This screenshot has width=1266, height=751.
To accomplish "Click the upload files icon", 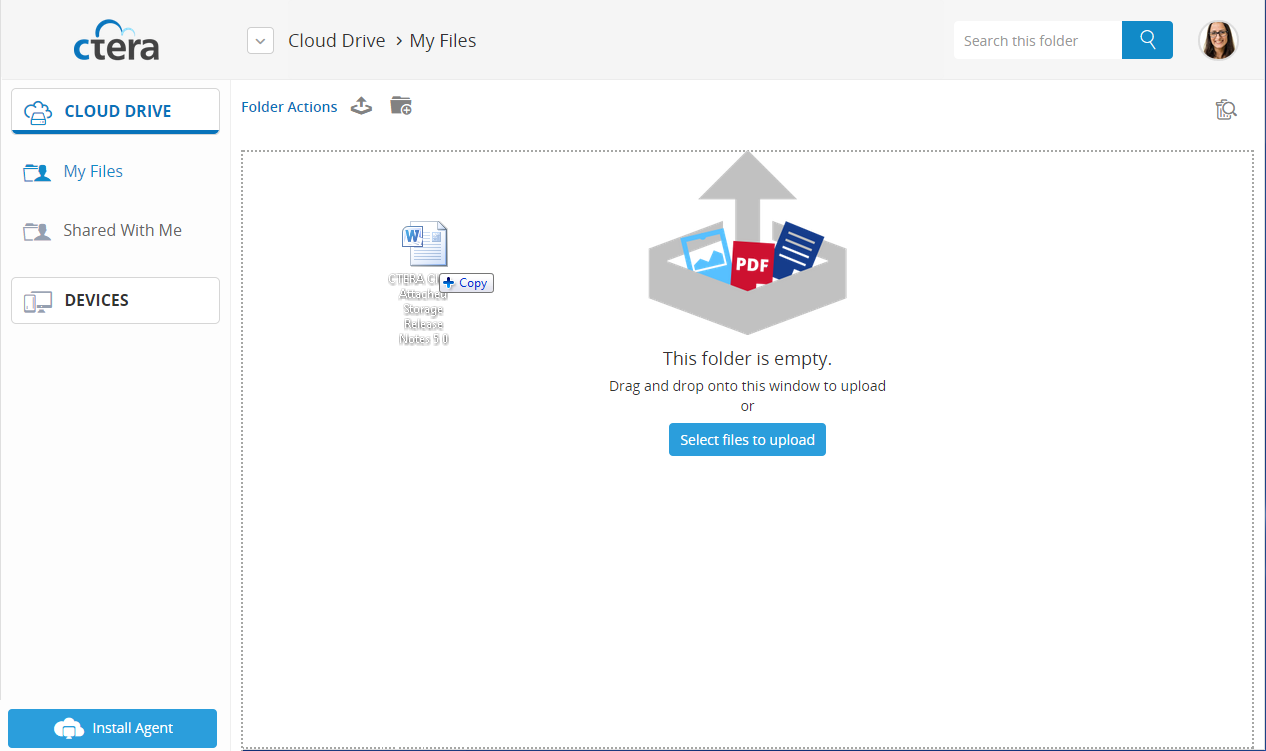I will (361, 105).
